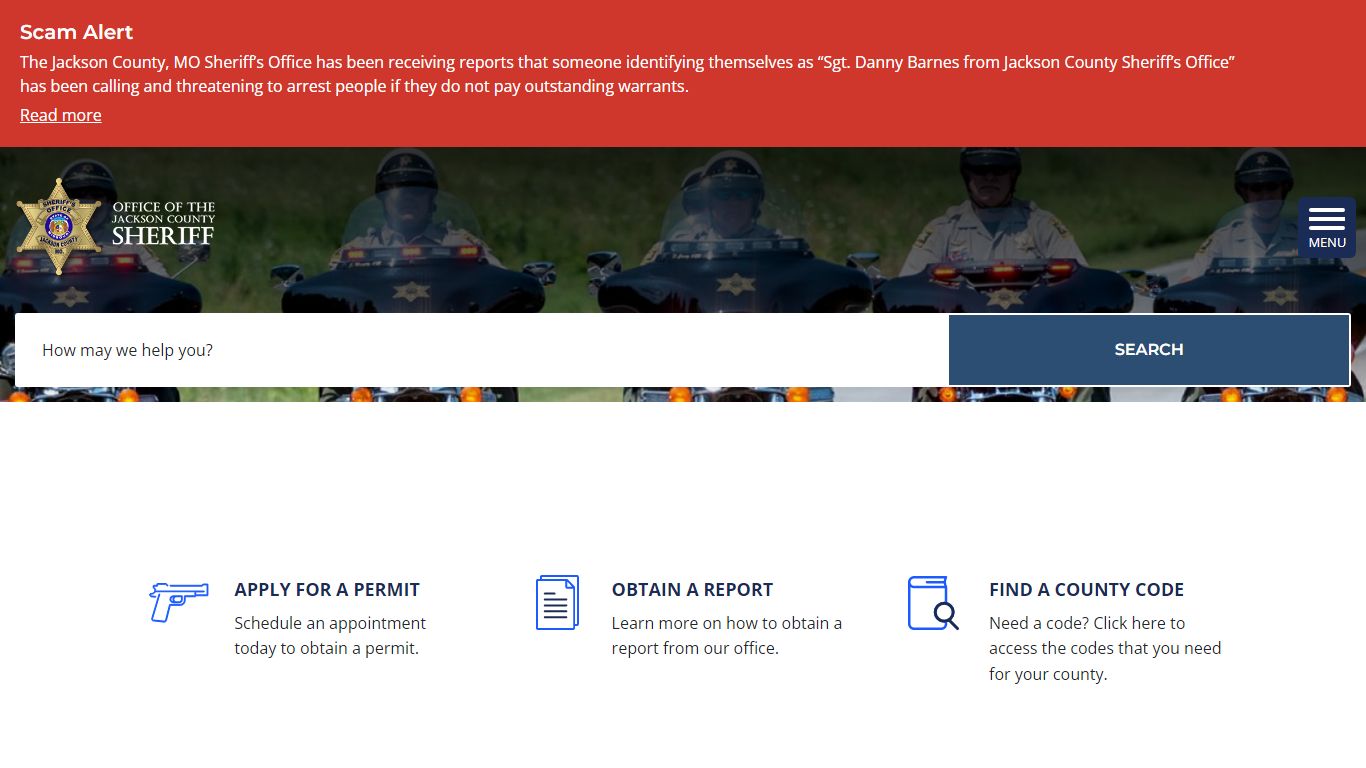Image resolution: width=1366 pixels, height=768 pixels.
Task: Click 'Schedule an appointment today' permit description
Action: click(330, 635)
